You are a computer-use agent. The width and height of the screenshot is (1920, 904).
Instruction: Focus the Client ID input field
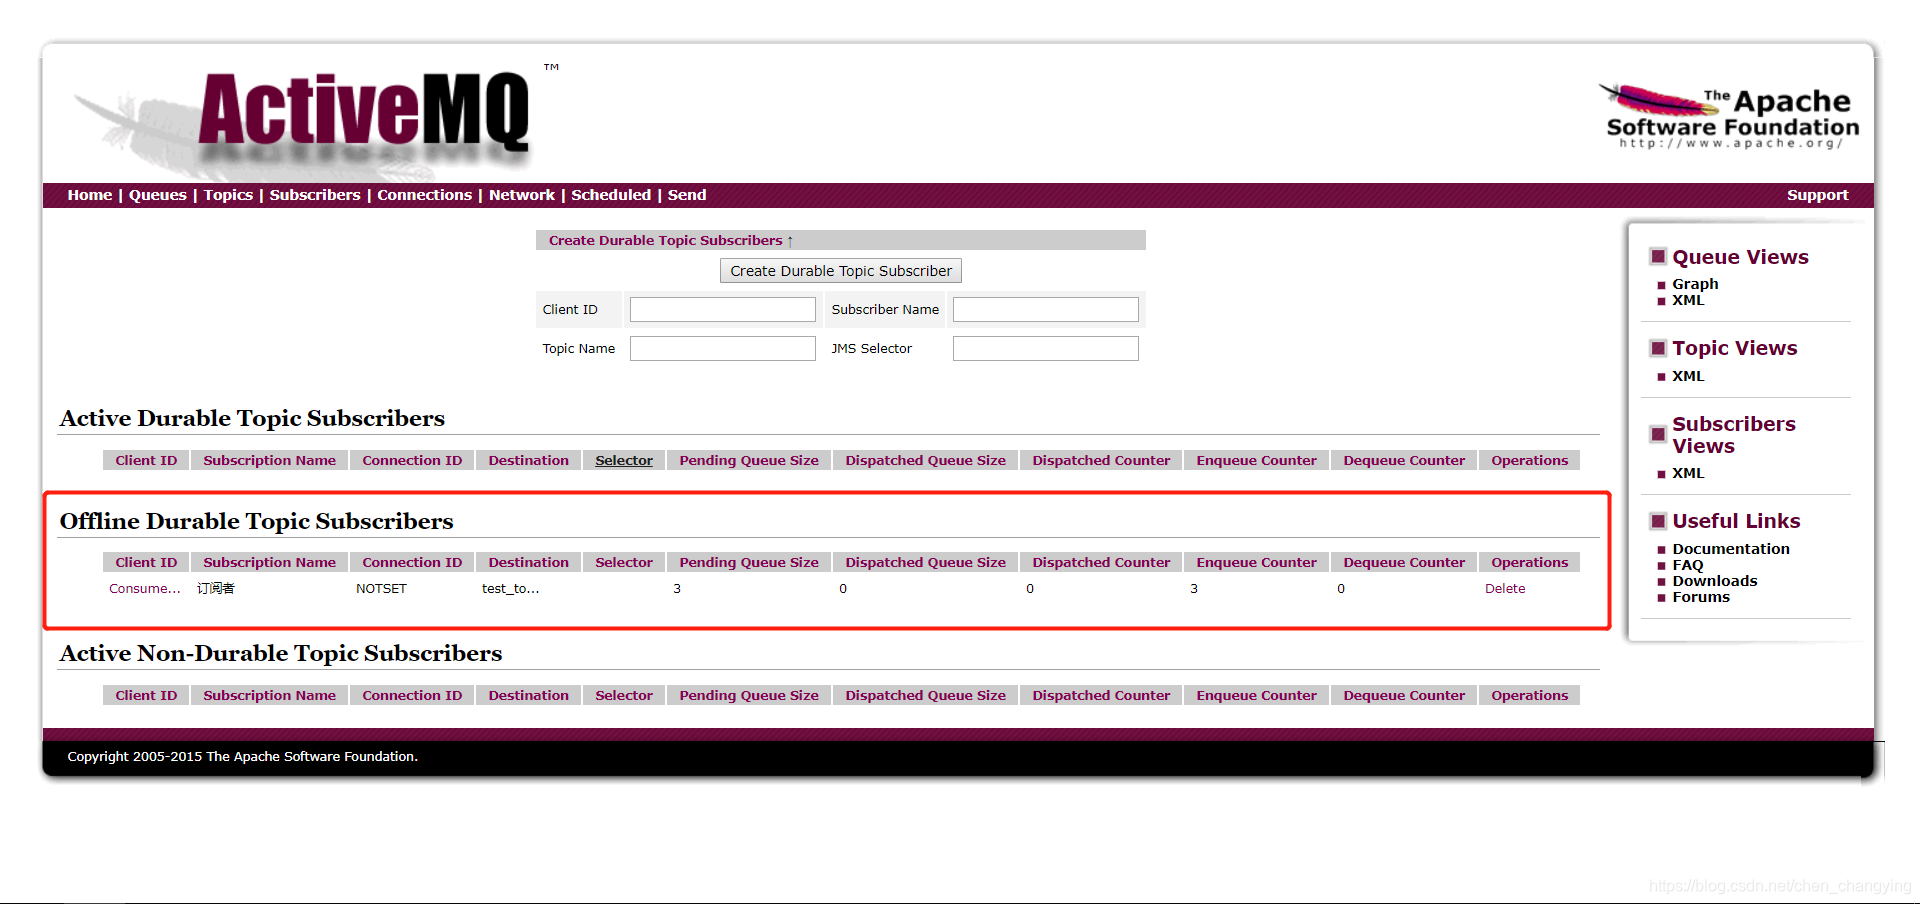723,310
